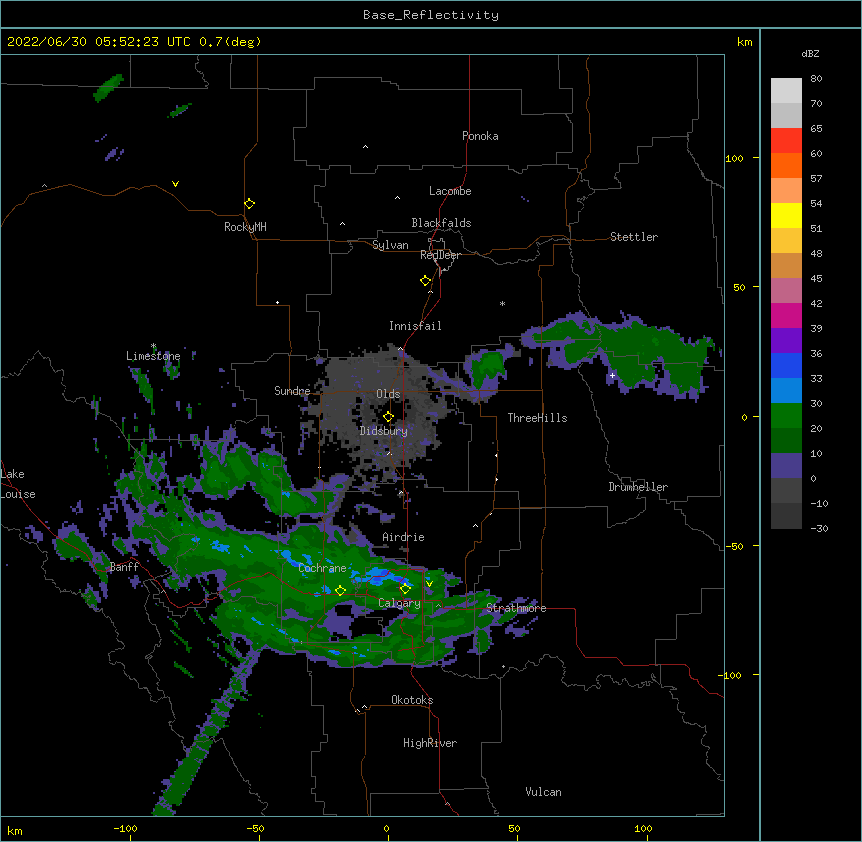Click the Blackfalds label
This screenshot has height=842, width=862.
(x=441, y=223)
